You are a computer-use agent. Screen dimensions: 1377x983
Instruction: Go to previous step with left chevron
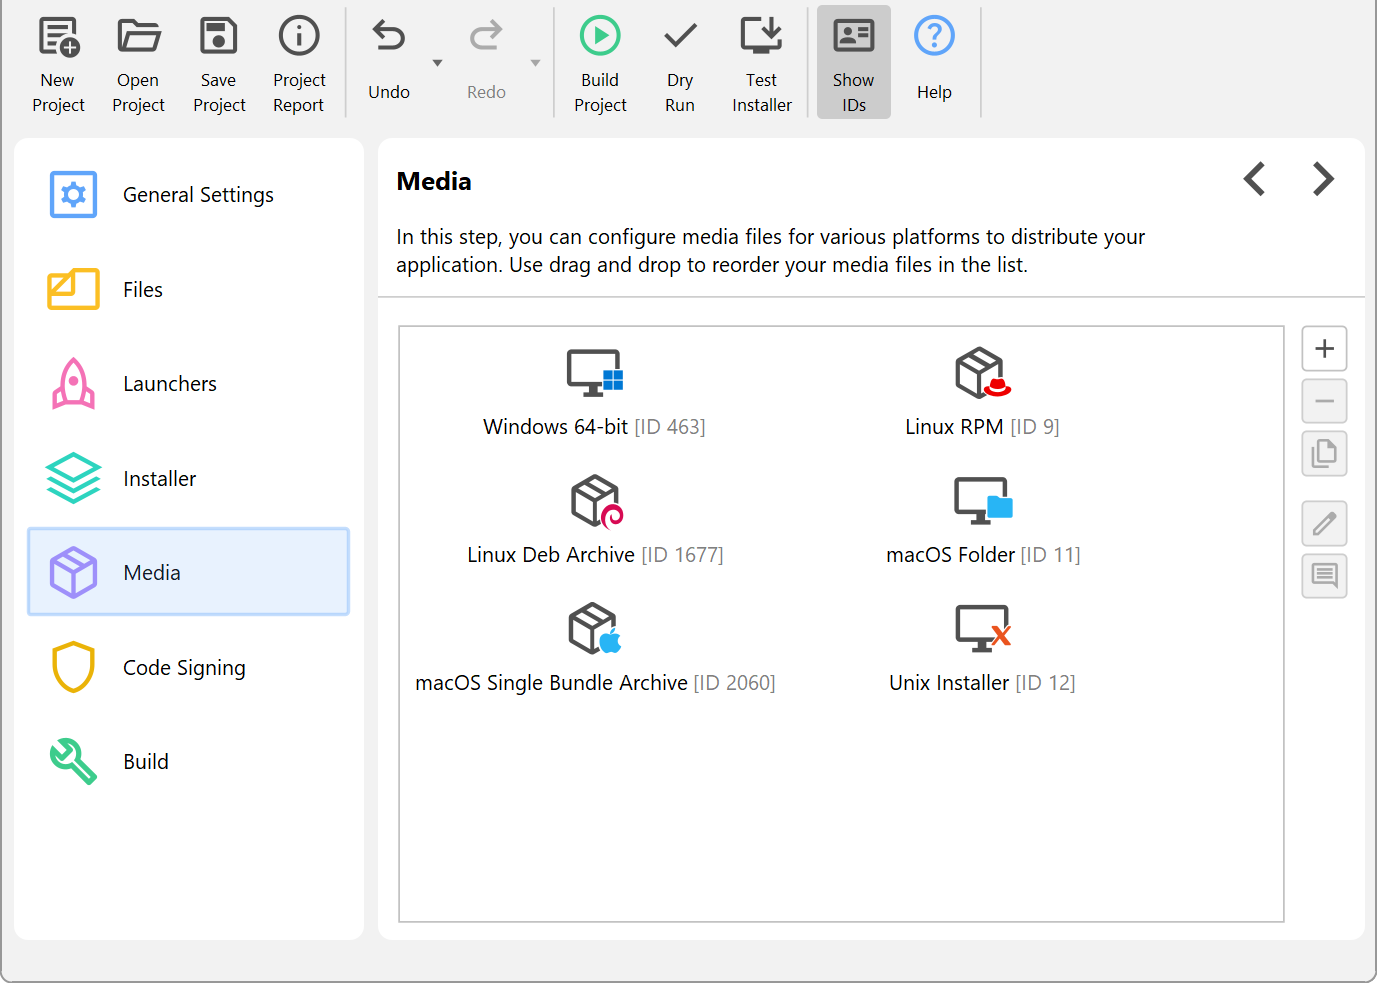1255,179
